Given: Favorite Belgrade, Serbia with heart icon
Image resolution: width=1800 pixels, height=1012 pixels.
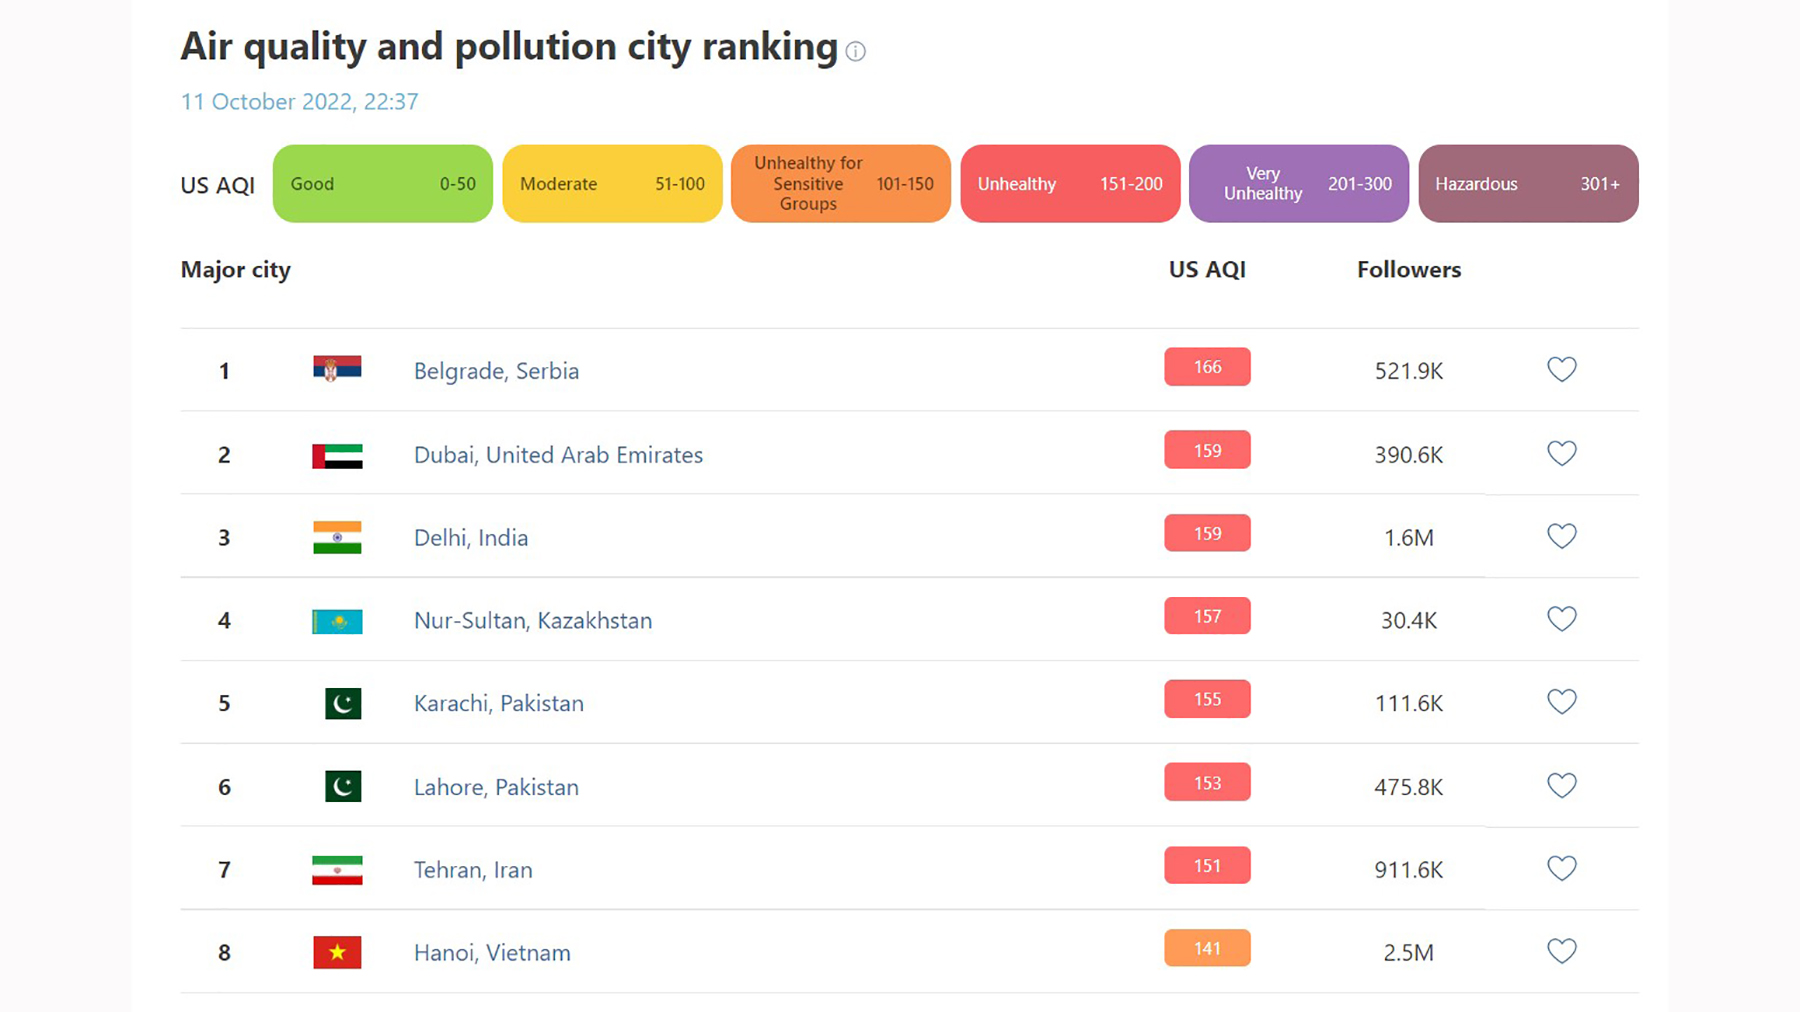Looking at the screenshot, I should [x=1561, y=370].
